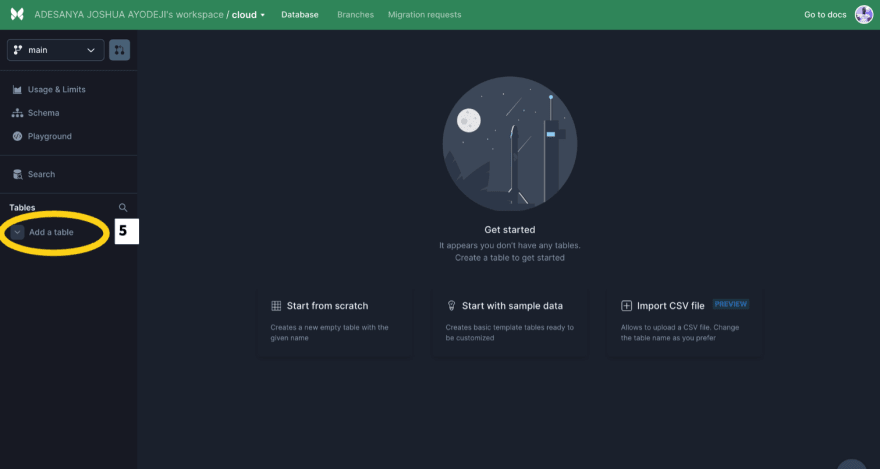Click the Xata butterfly logo
880x469 pixels.
15,15
